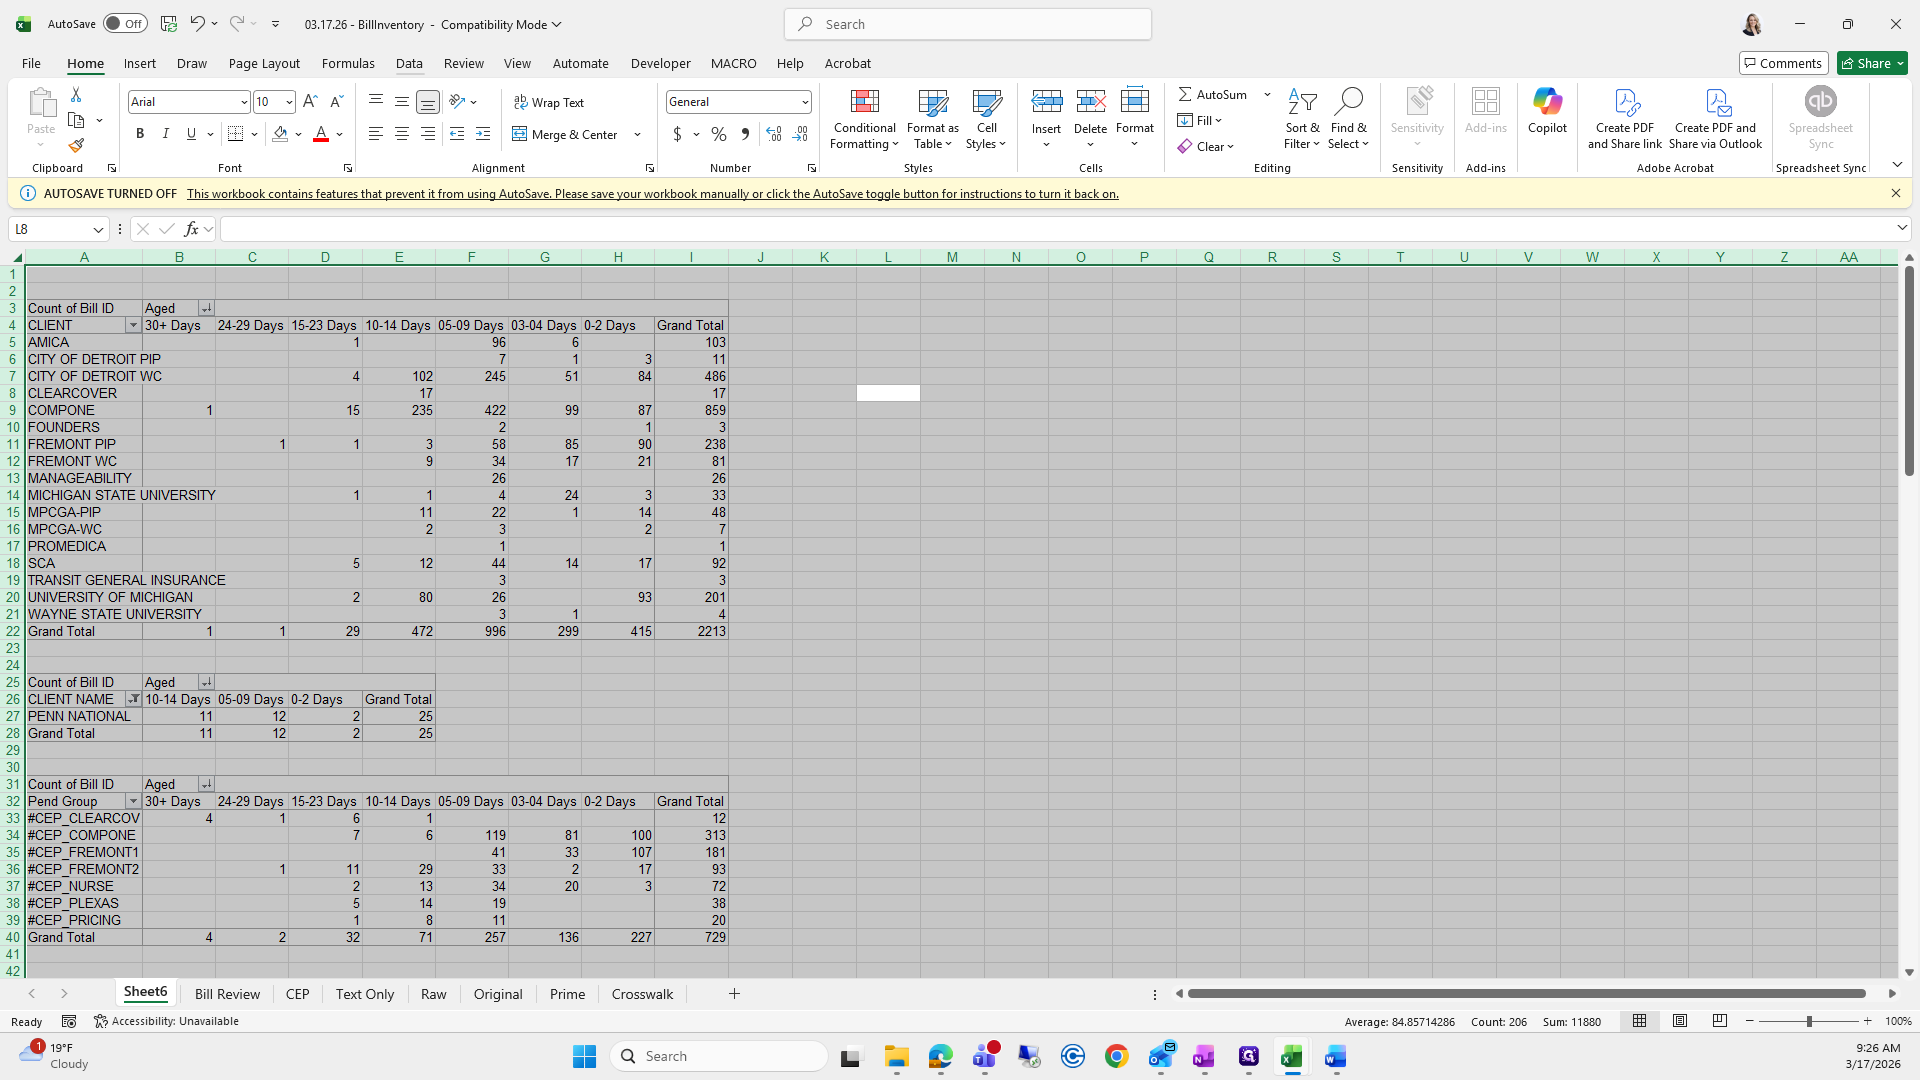The height and width of the screenshot is (1080, 1920).
Task: Open the CLIENT pivot filter dropdown
Action: [x=132, y=326]
